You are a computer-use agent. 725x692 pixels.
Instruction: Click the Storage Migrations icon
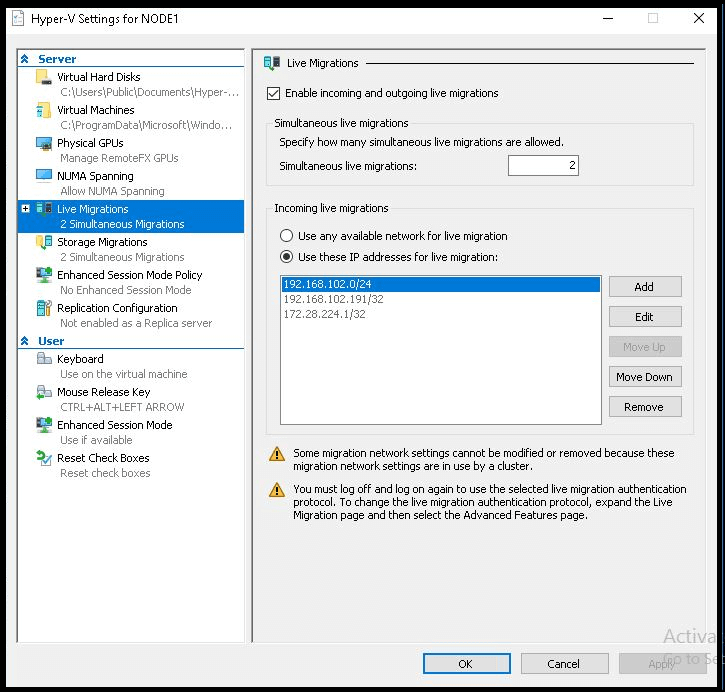43,242
